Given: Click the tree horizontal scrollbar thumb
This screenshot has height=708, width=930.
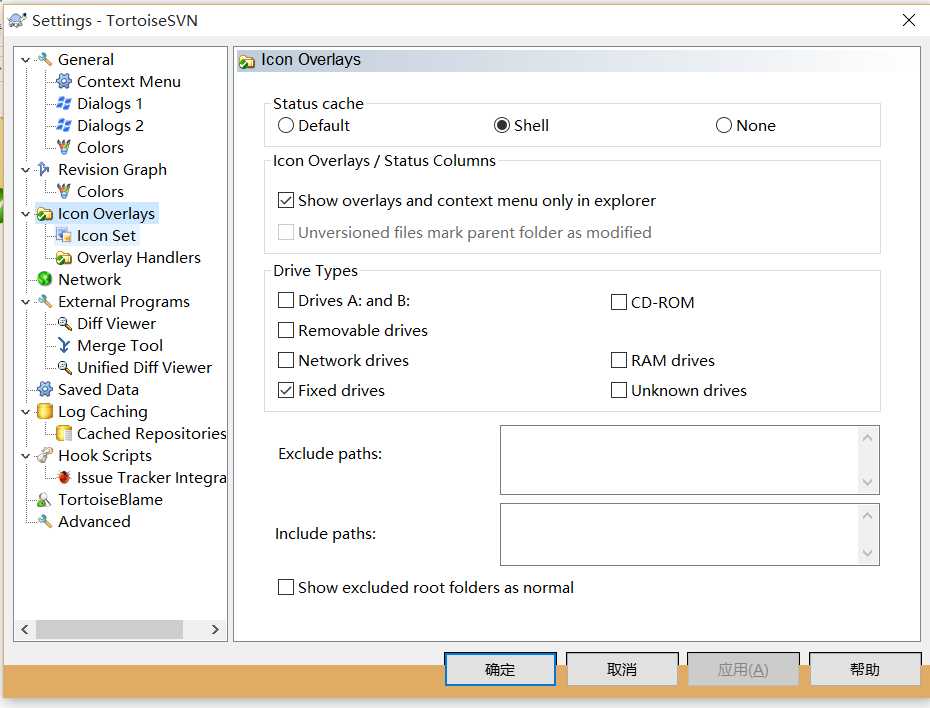Looking at the screenshot, I should click(x=109, y=629).
